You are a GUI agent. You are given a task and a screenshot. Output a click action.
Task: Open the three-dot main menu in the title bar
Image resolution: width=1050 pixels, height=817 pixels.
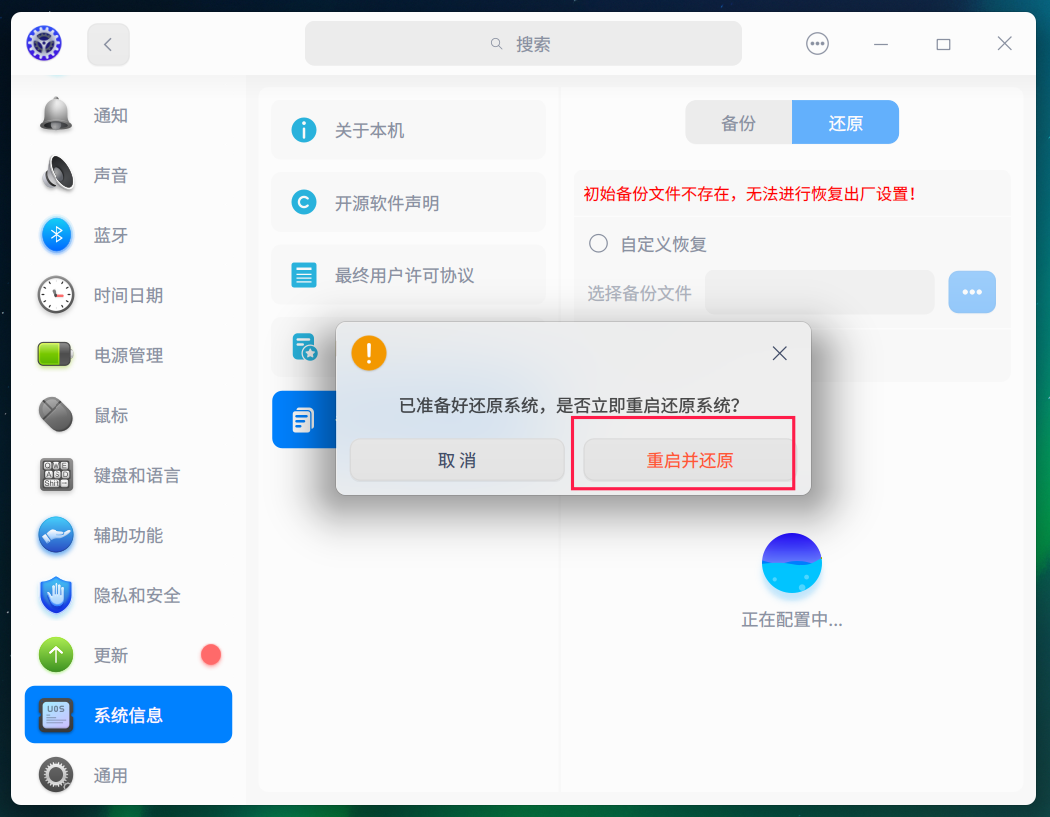point(817,44)
